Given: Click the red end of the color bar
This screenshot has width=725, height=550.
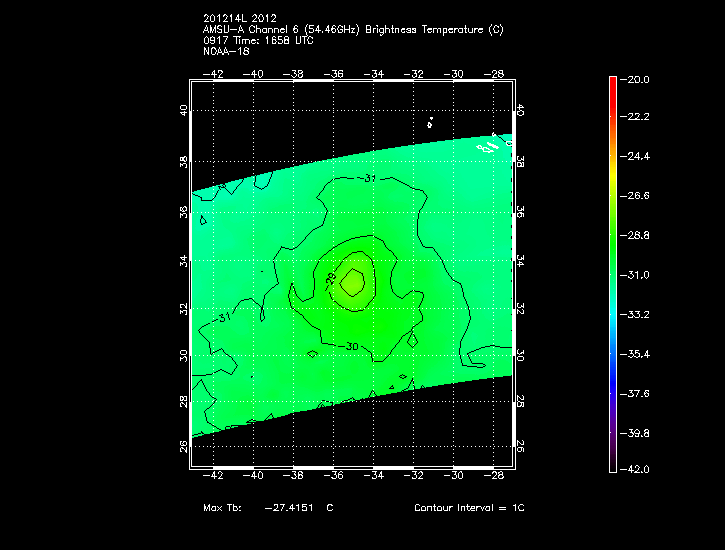Looking at the screenshot, I should pos(612,84).
